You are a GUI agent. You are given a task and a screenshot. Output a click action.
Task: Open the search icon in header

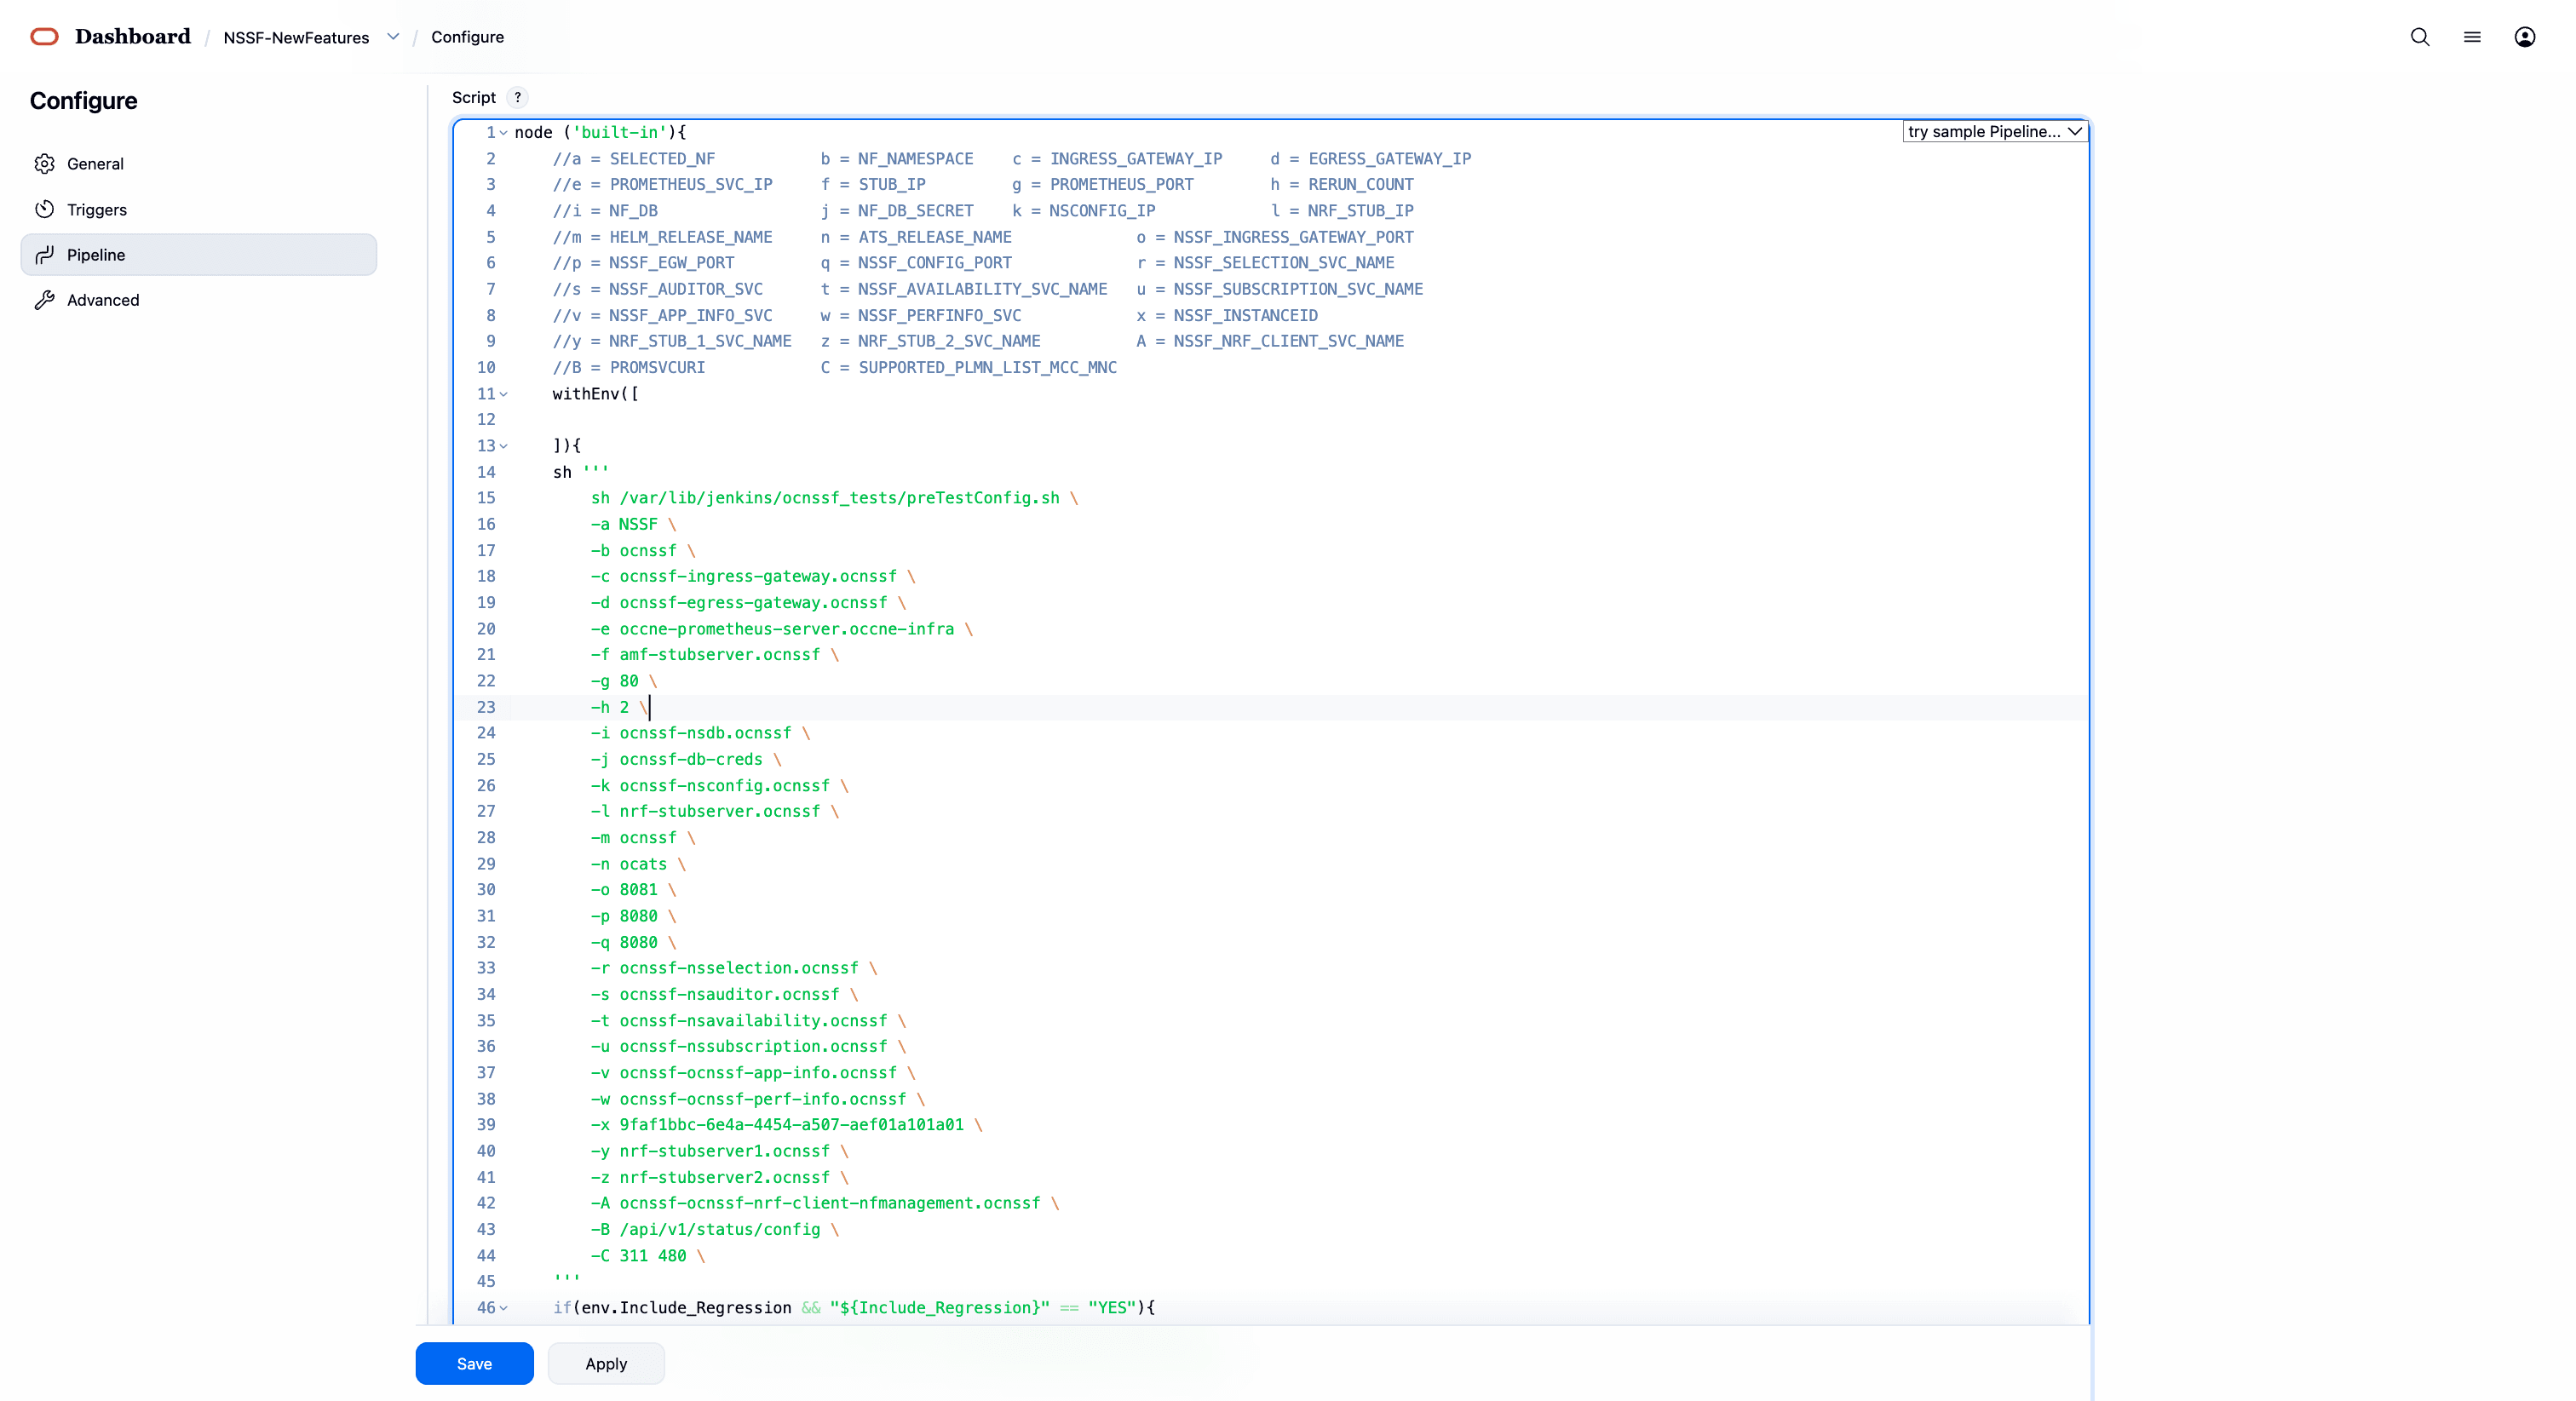point(2420,37)
